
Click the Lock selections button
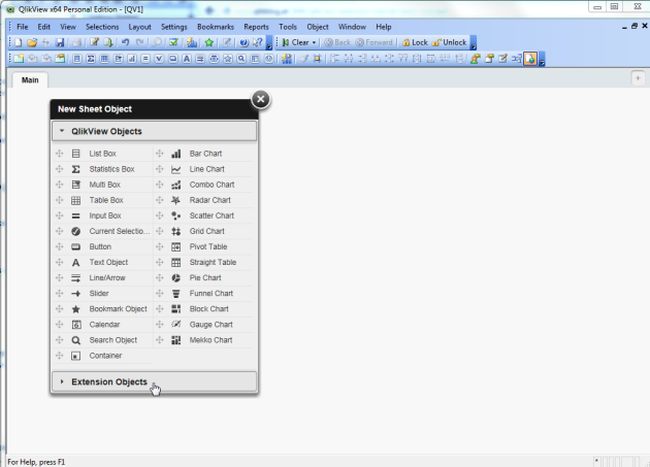click(x=415, y=42)
